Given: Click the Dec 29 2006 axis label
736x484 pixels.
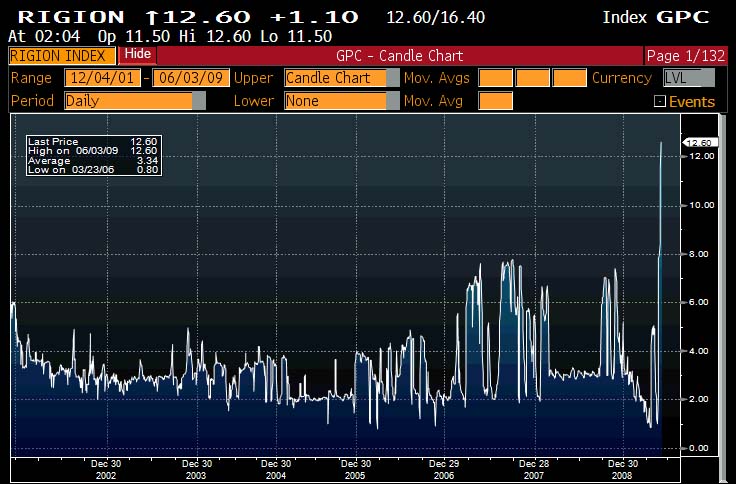Looking at the screenshot, I should 444,469.
